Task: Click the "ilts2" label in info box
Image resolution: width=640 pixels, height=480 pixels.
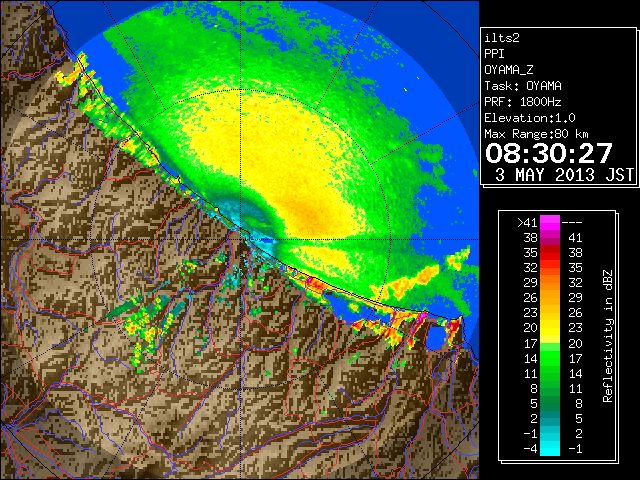Action: click(x=502, y=38)
